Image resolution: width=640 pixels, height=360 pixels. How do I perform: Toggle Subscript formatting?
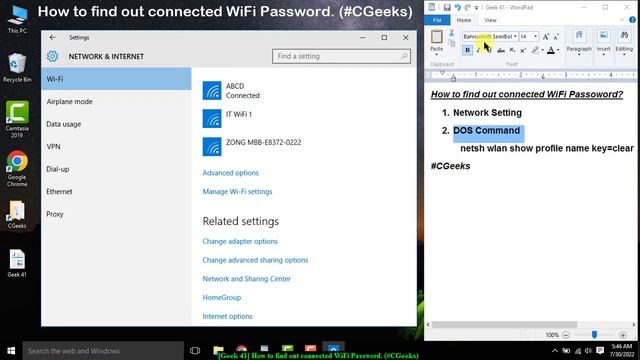[x=512, y=50]
